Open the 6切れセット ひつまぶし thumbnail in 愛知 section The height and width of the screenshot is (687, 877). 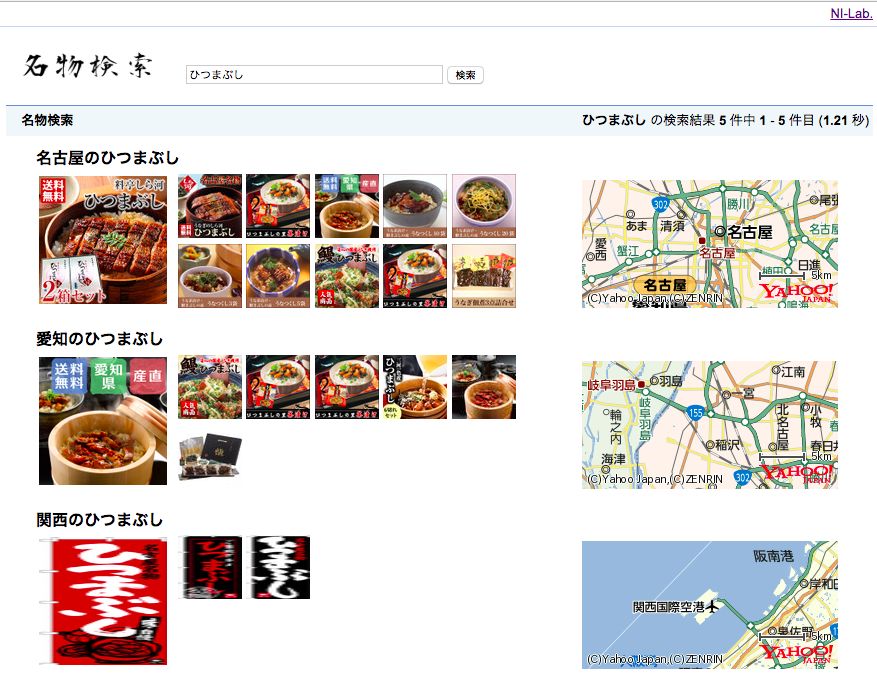[415, 387]
